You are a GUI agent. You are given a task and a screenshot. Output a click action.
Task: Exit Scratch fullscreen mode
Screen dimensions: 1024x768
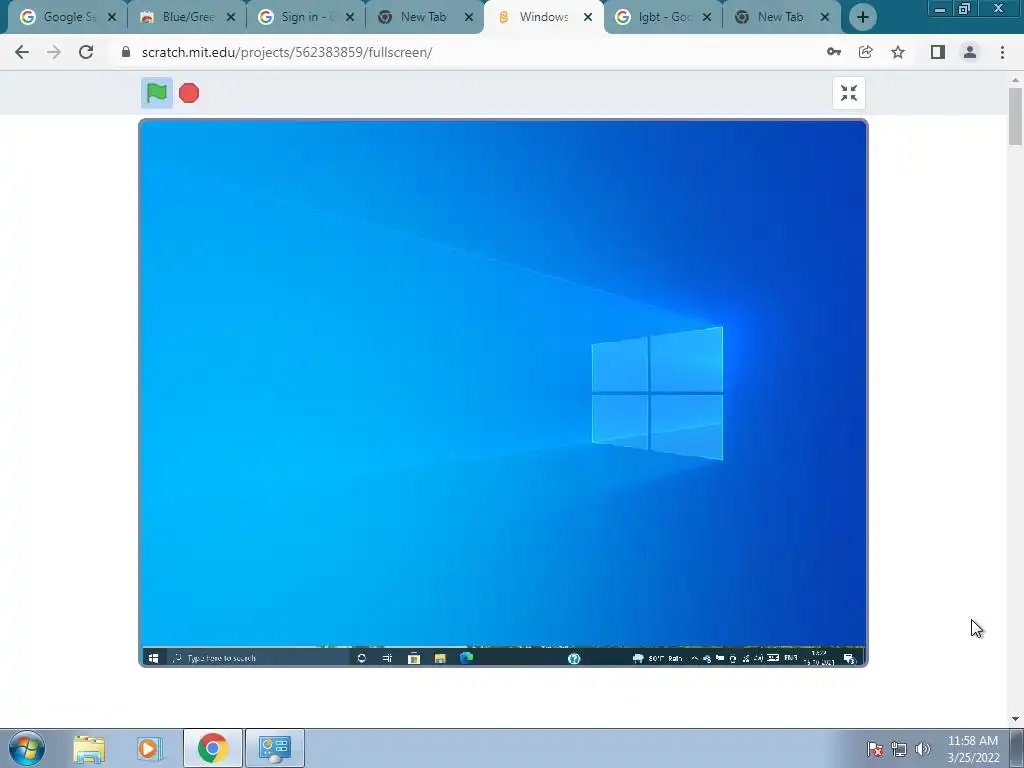tap(848, 93)
